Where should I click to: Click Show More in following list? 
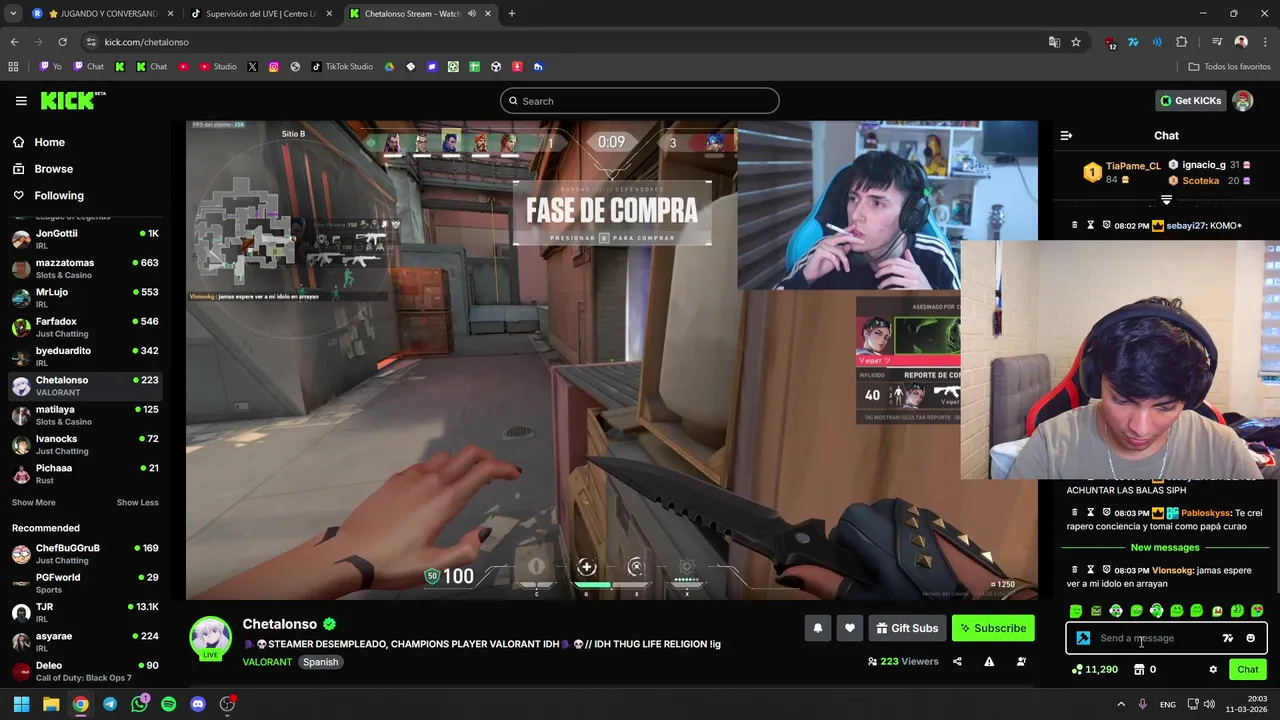tap(34, 503)
